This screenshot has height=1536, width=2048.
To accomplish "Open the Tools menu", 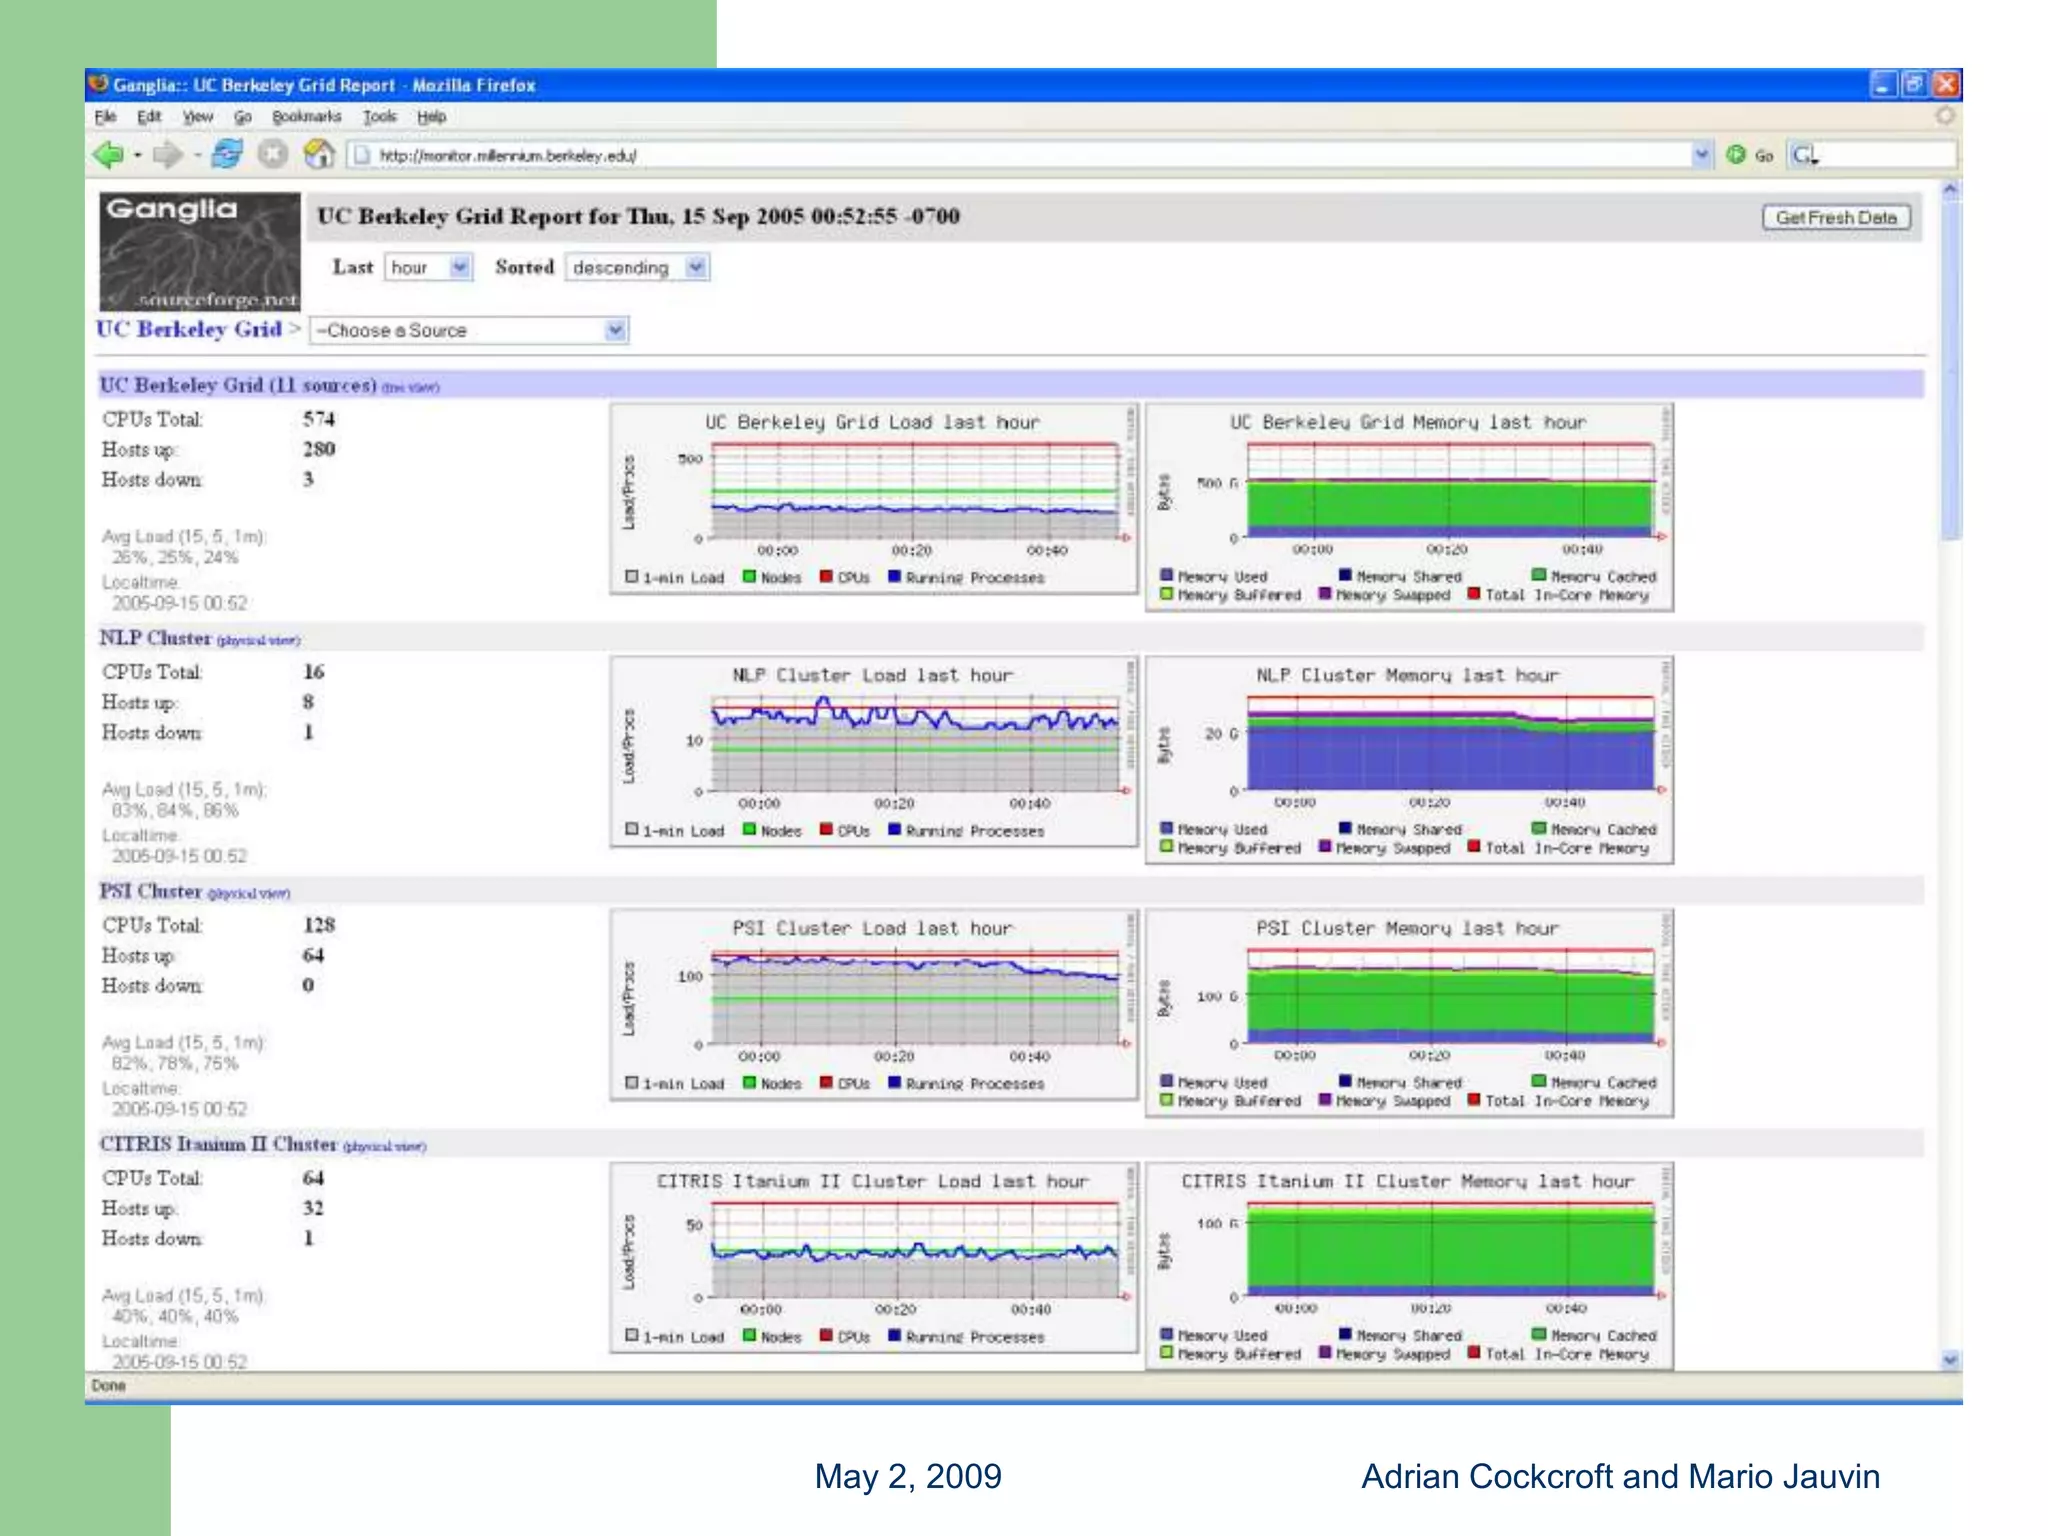I will point(380,117).
